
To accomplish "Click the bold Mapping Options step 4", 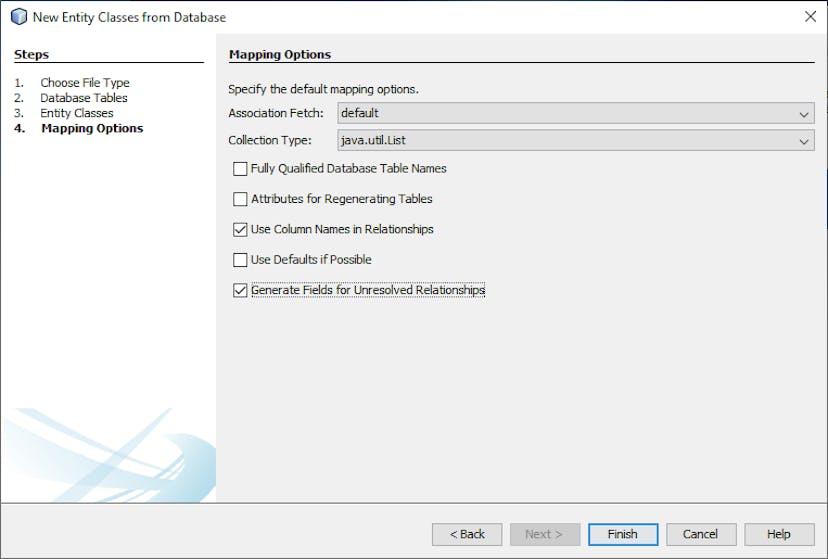I will pyautogui.click(x=92, y=128).
